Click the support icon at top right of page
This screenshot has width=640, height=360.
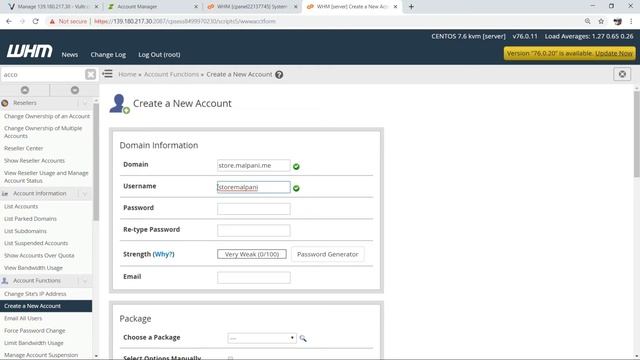(622, 74)
